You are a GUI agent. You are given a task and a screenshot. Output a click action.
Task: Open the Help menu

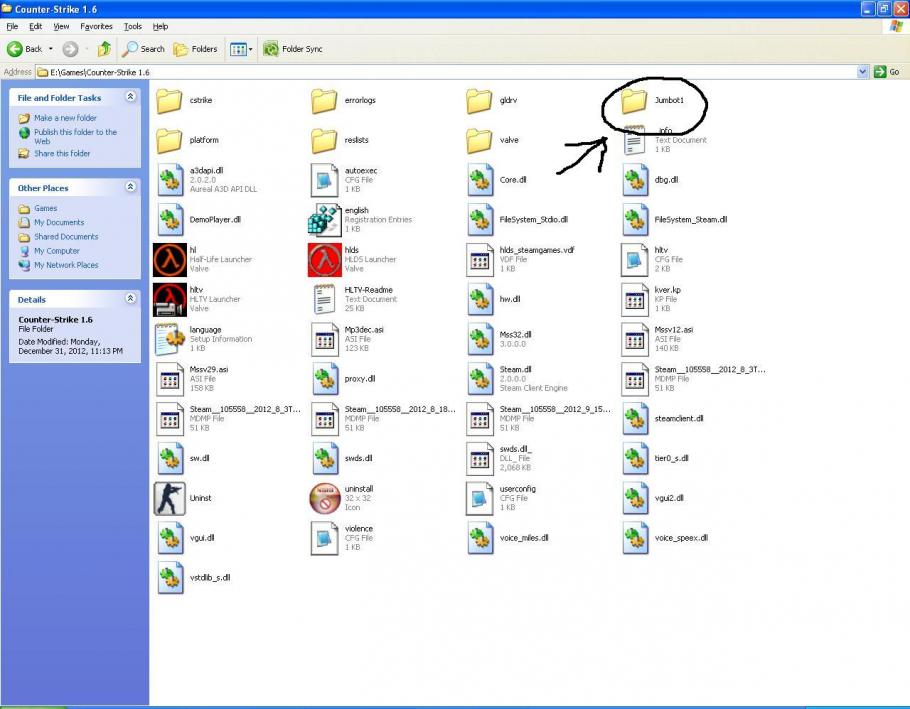(160, 27)
